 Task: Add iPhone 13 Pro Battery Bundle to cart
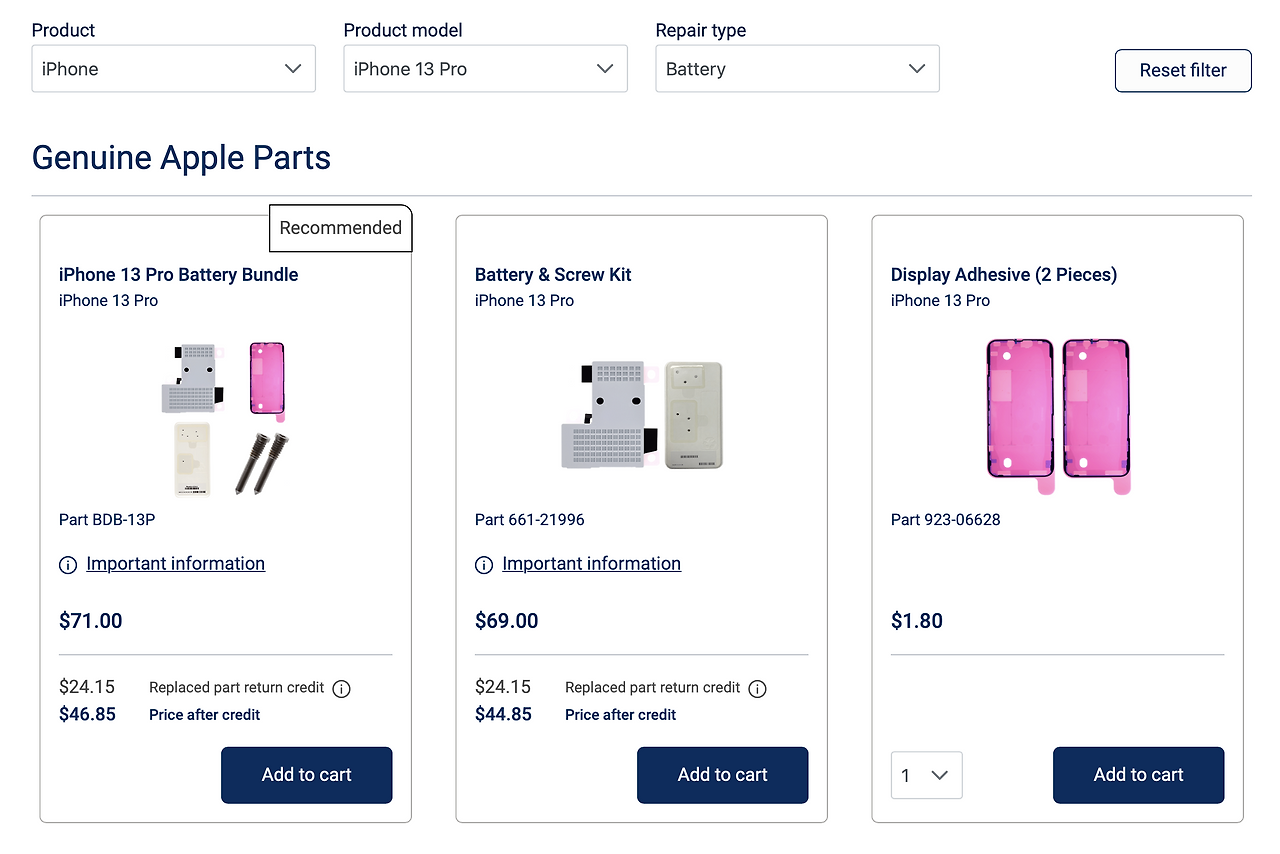[306, 775]
